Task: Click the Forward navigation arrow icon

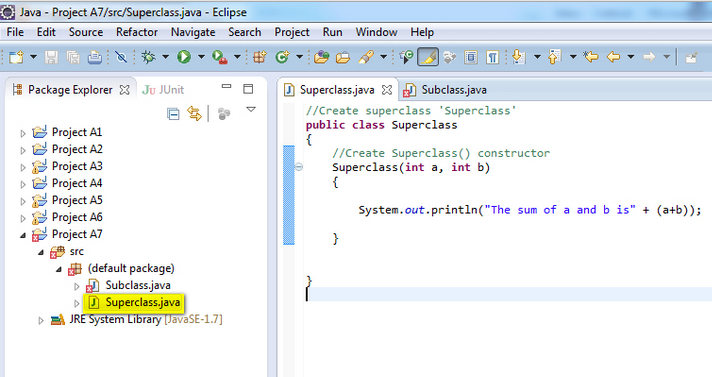Action: pos(649,57)
